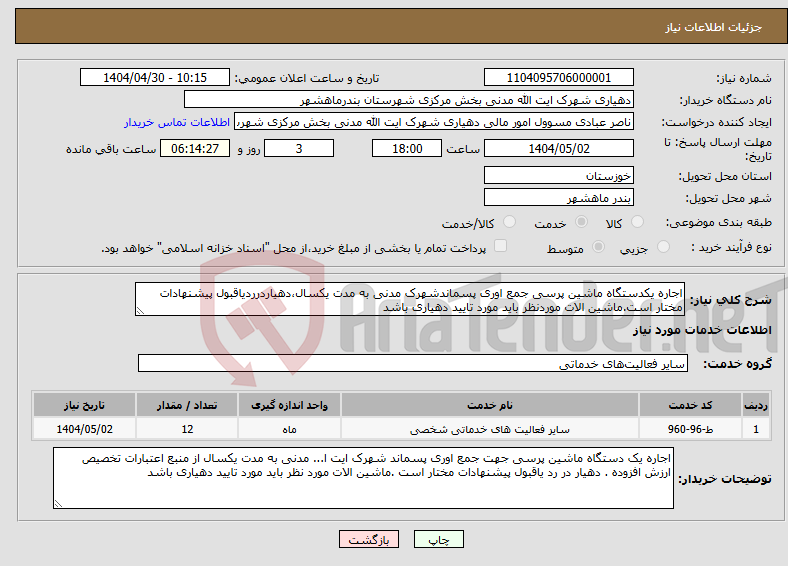Click the توضیحات خریدار text area

tap(363, 478)
